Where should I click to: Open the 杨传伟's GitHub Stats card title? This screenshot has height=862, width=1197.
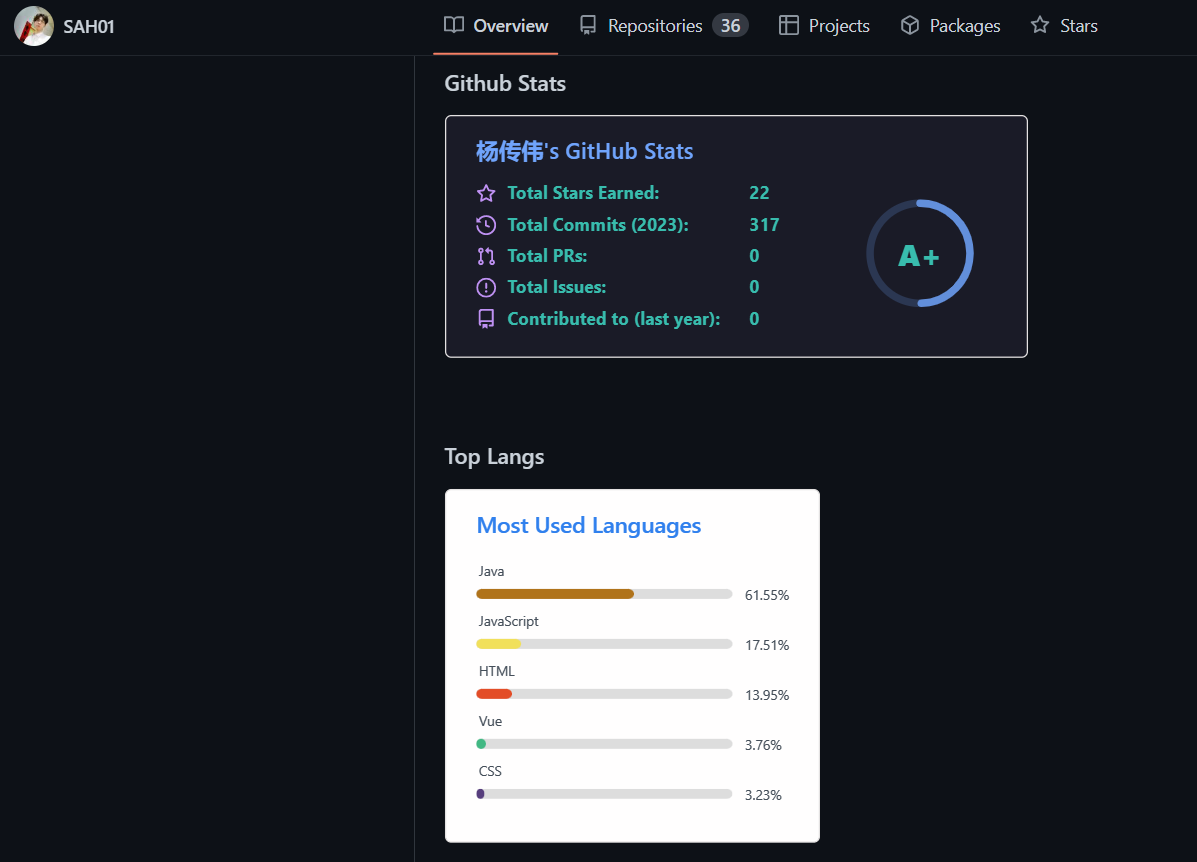click(x=585, y=151)
